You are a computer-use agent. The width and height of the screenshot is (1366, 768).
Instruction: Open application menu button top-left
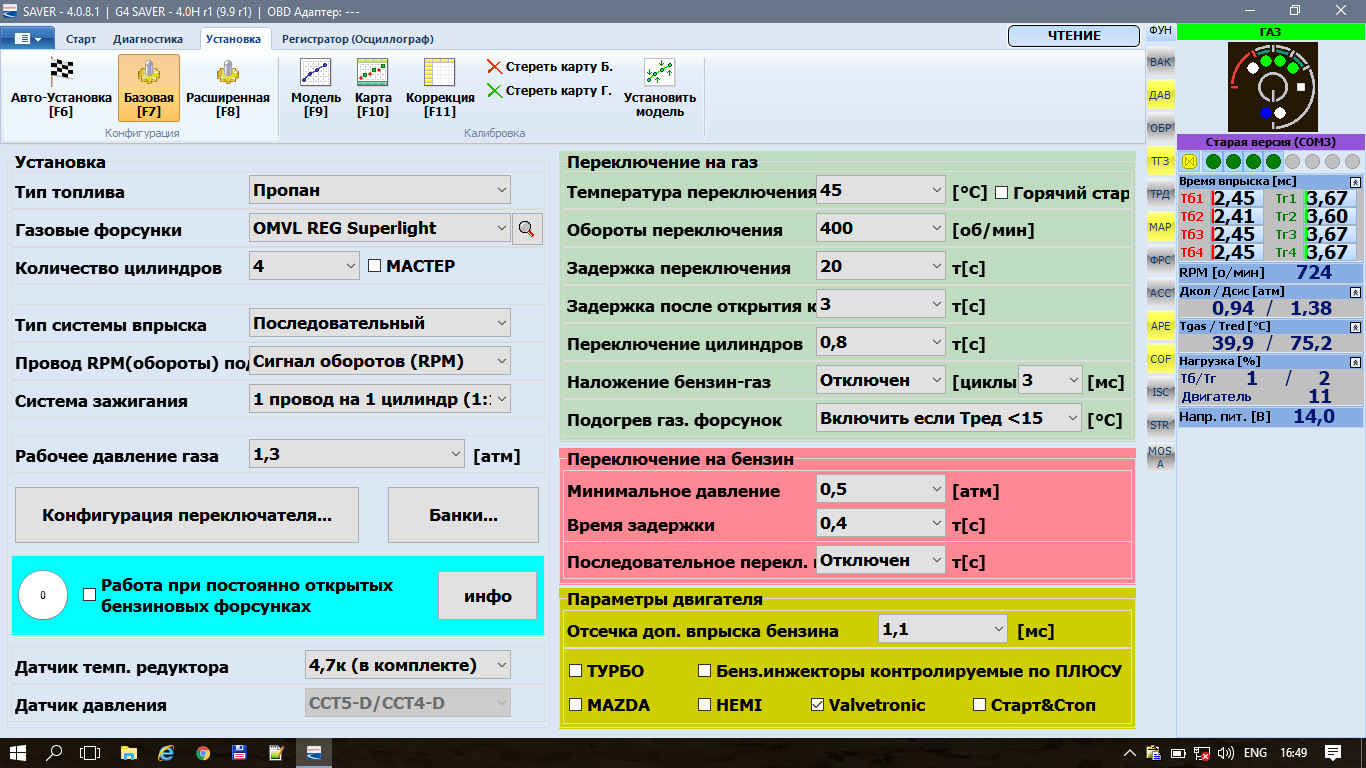click(x=28, y=39)
